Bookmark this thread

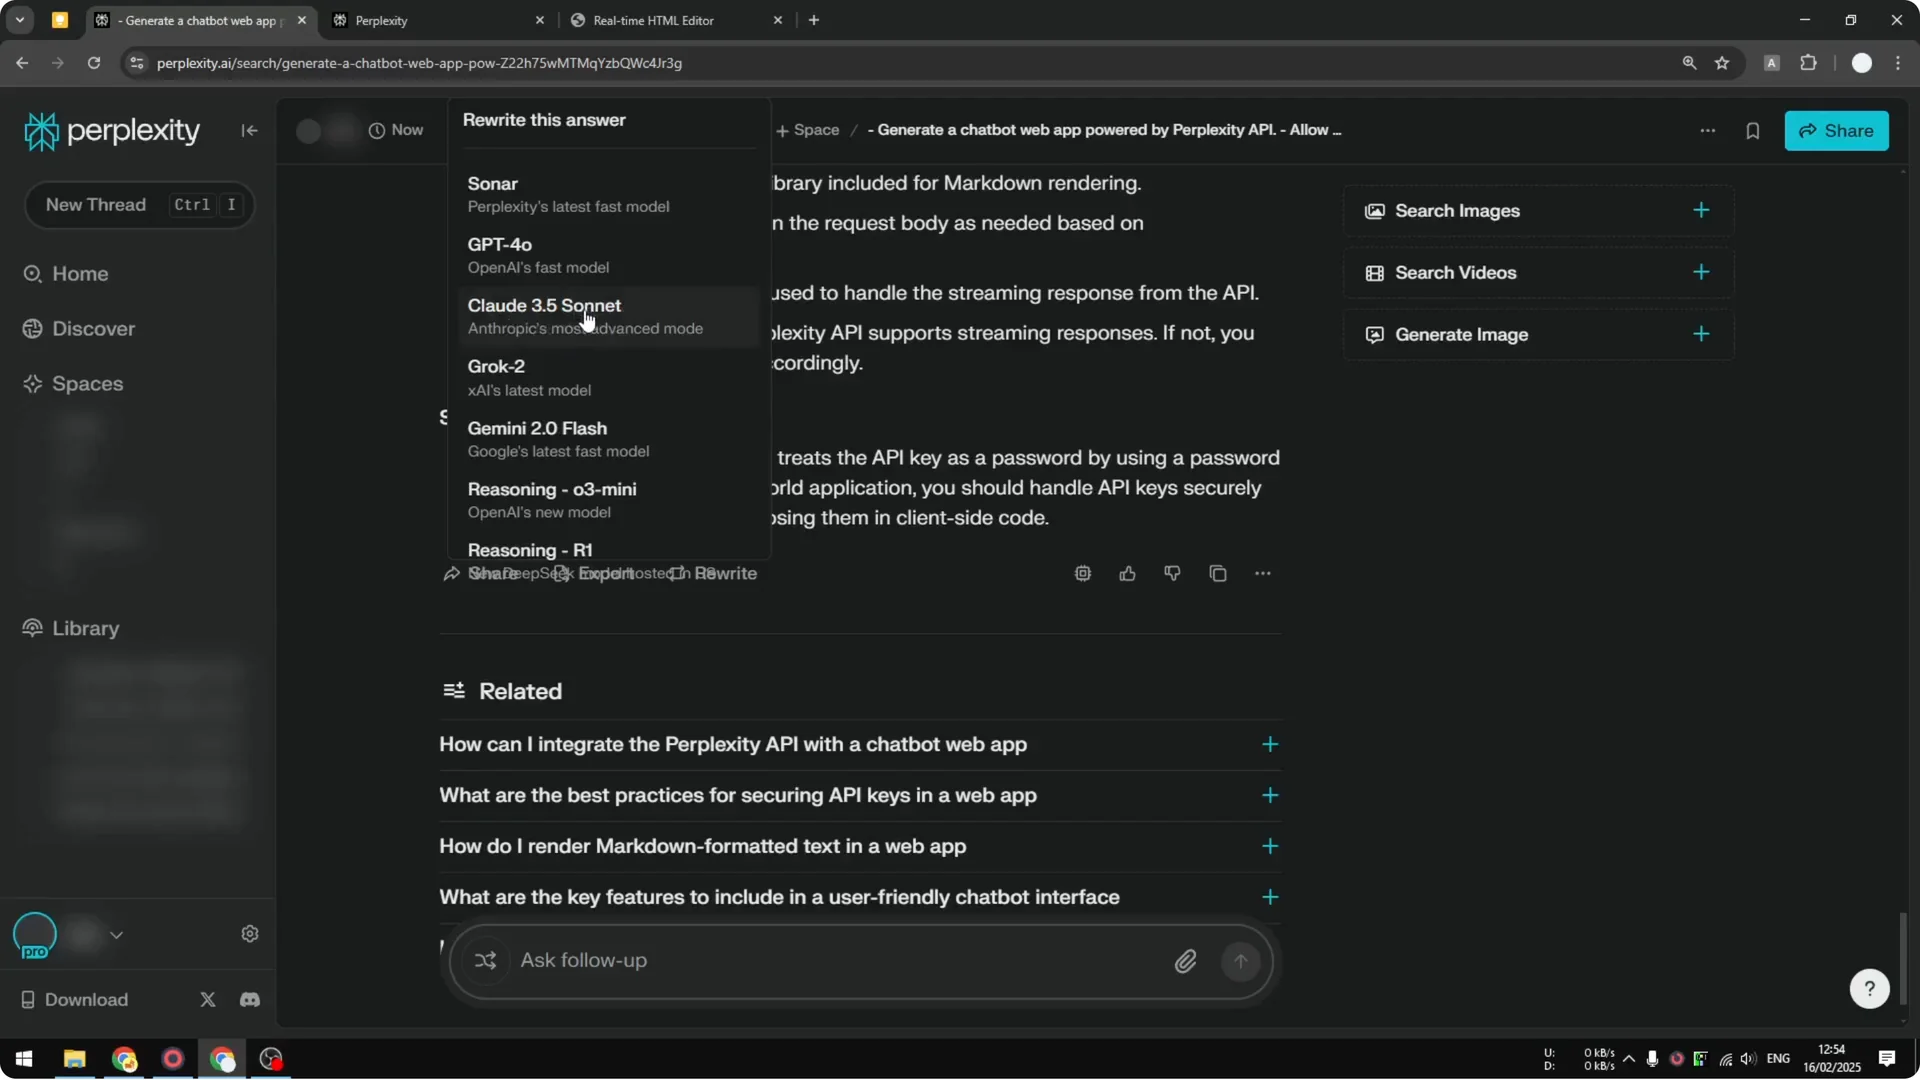1753,131
